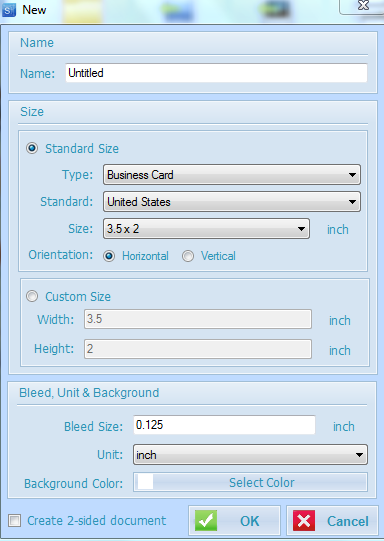Click the Name field containing Untitled
Image resolution: width=384 pixels, height=541 pixels.
click(x=216, y=73)
